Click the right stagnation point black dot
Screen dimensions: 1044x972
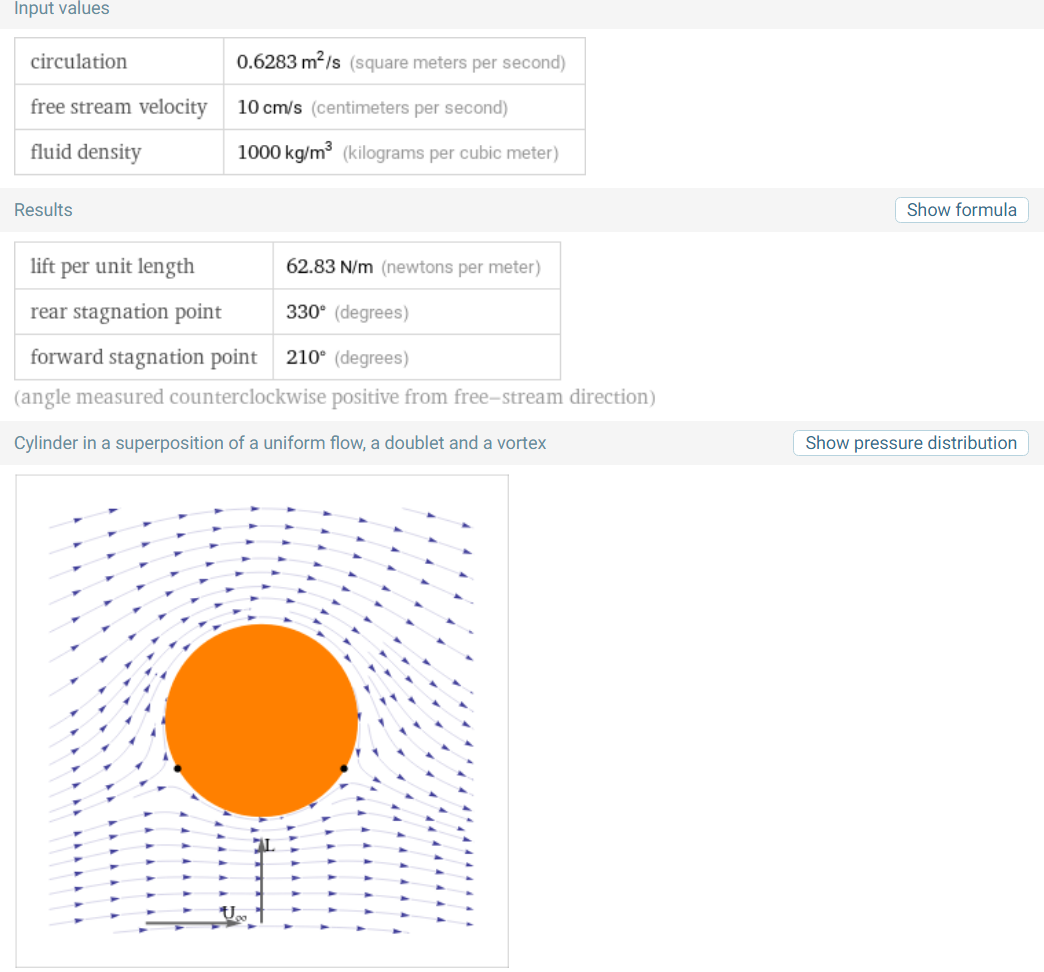click(x=343, y=768)
